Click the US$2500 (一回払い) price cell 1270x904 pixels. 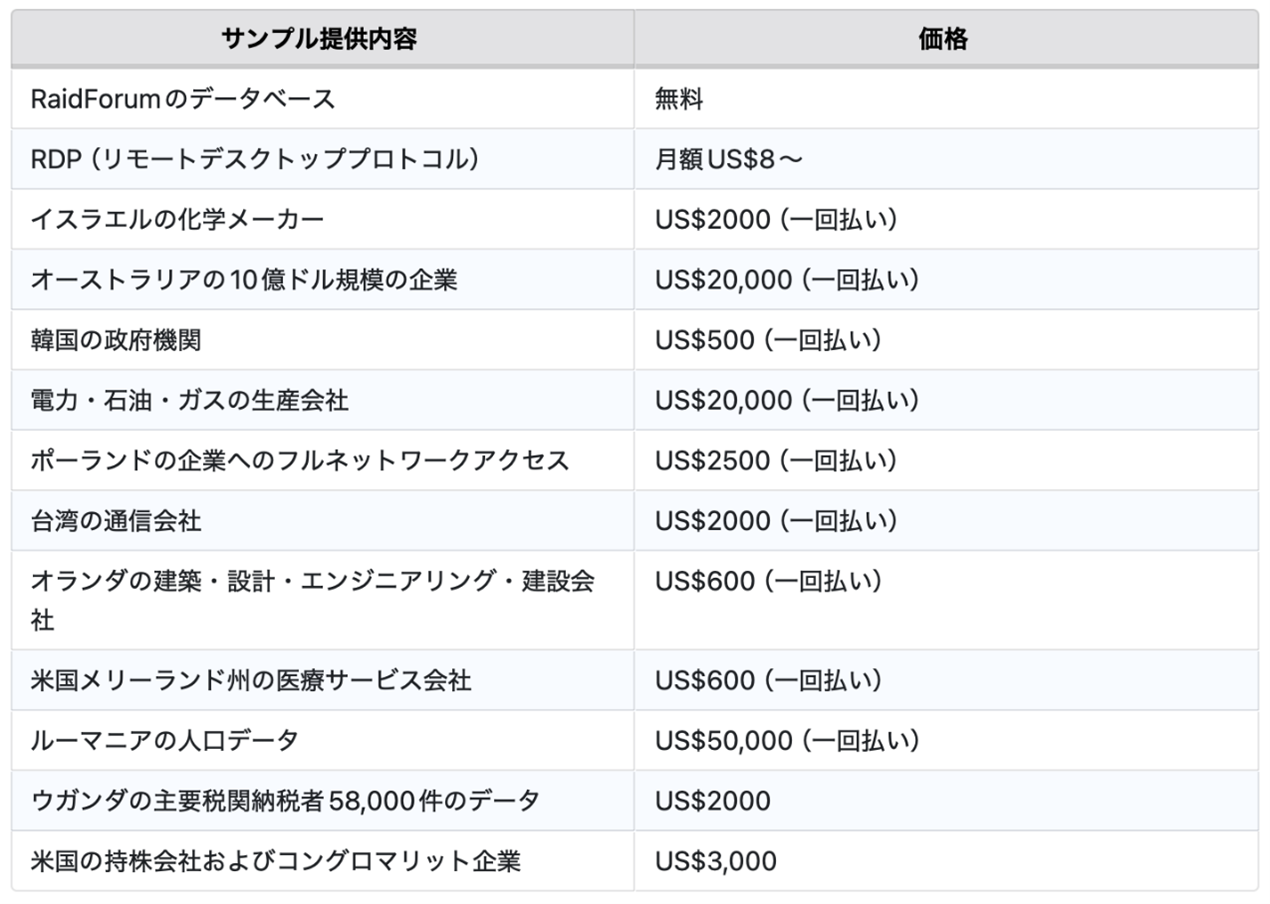(x=776, y=460)
